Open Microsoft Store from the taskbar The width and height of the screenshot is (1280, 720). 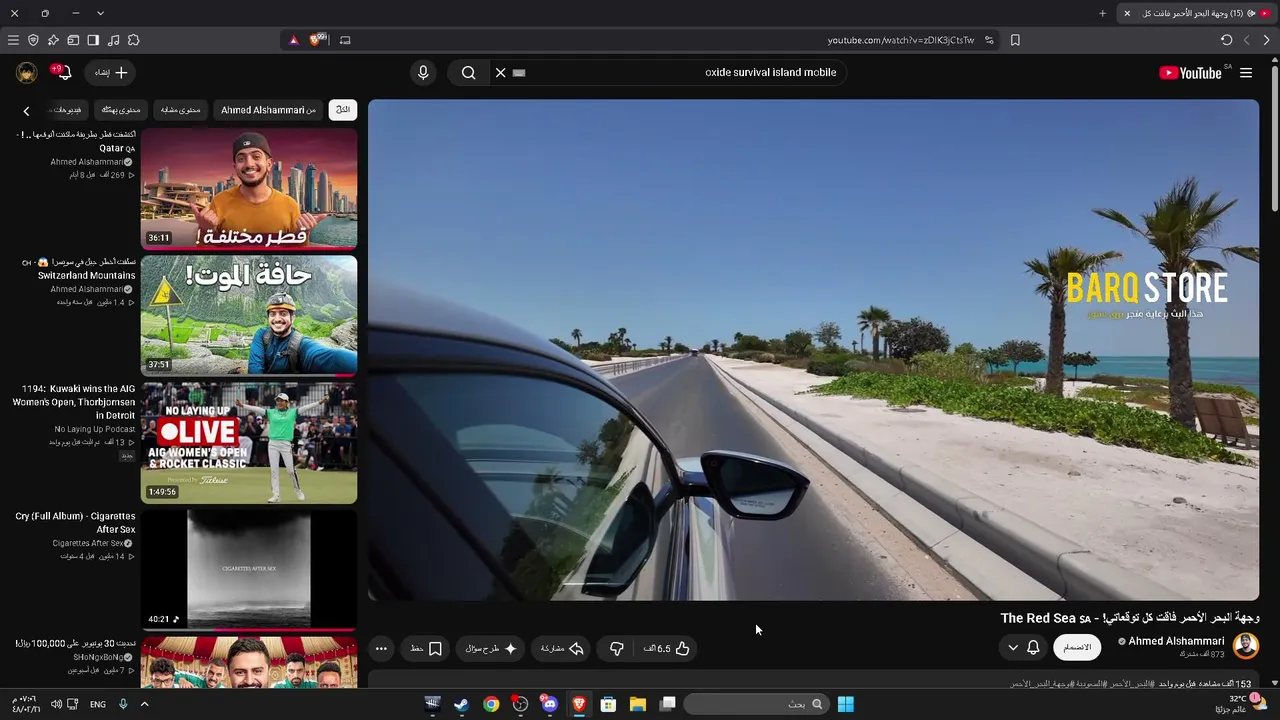point(608,704)
